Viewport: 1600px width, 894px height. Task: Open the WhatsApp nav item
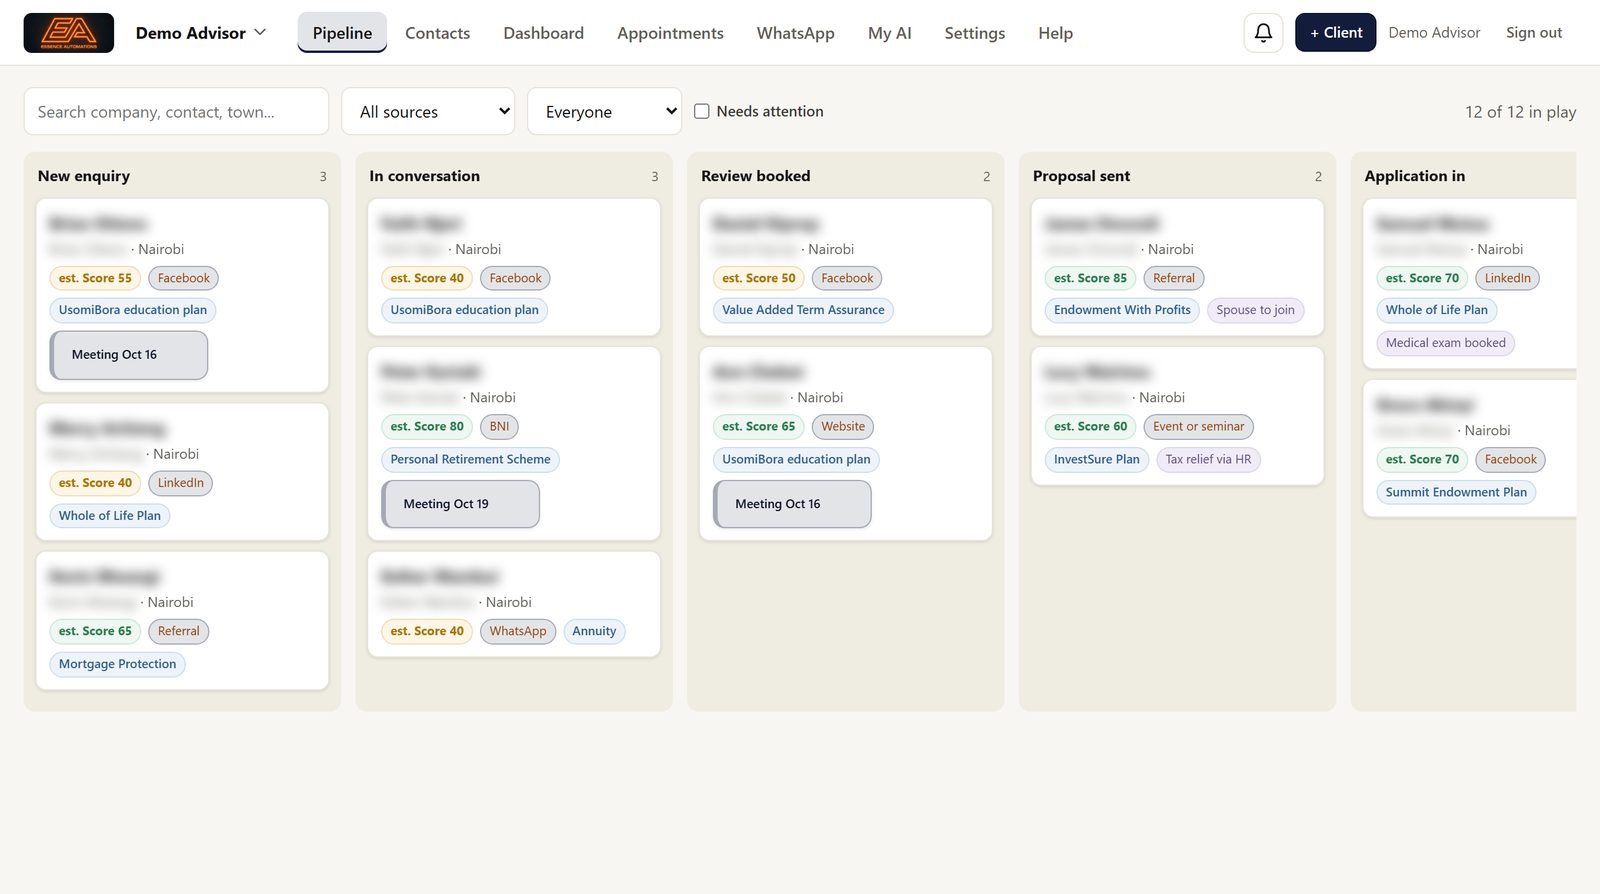tap(795, 33)
